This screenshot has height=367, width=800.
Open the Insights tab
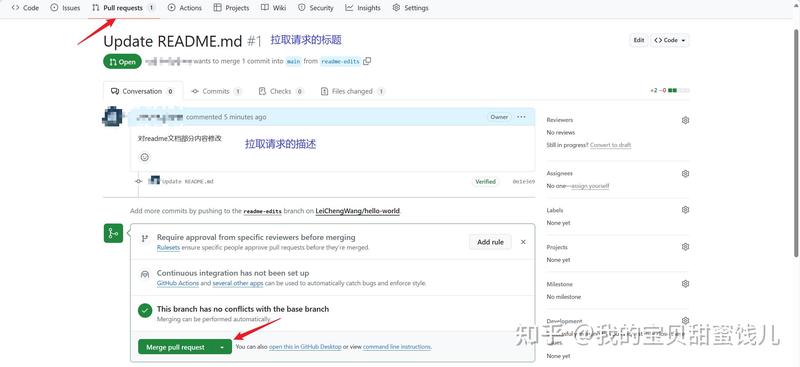363,8
